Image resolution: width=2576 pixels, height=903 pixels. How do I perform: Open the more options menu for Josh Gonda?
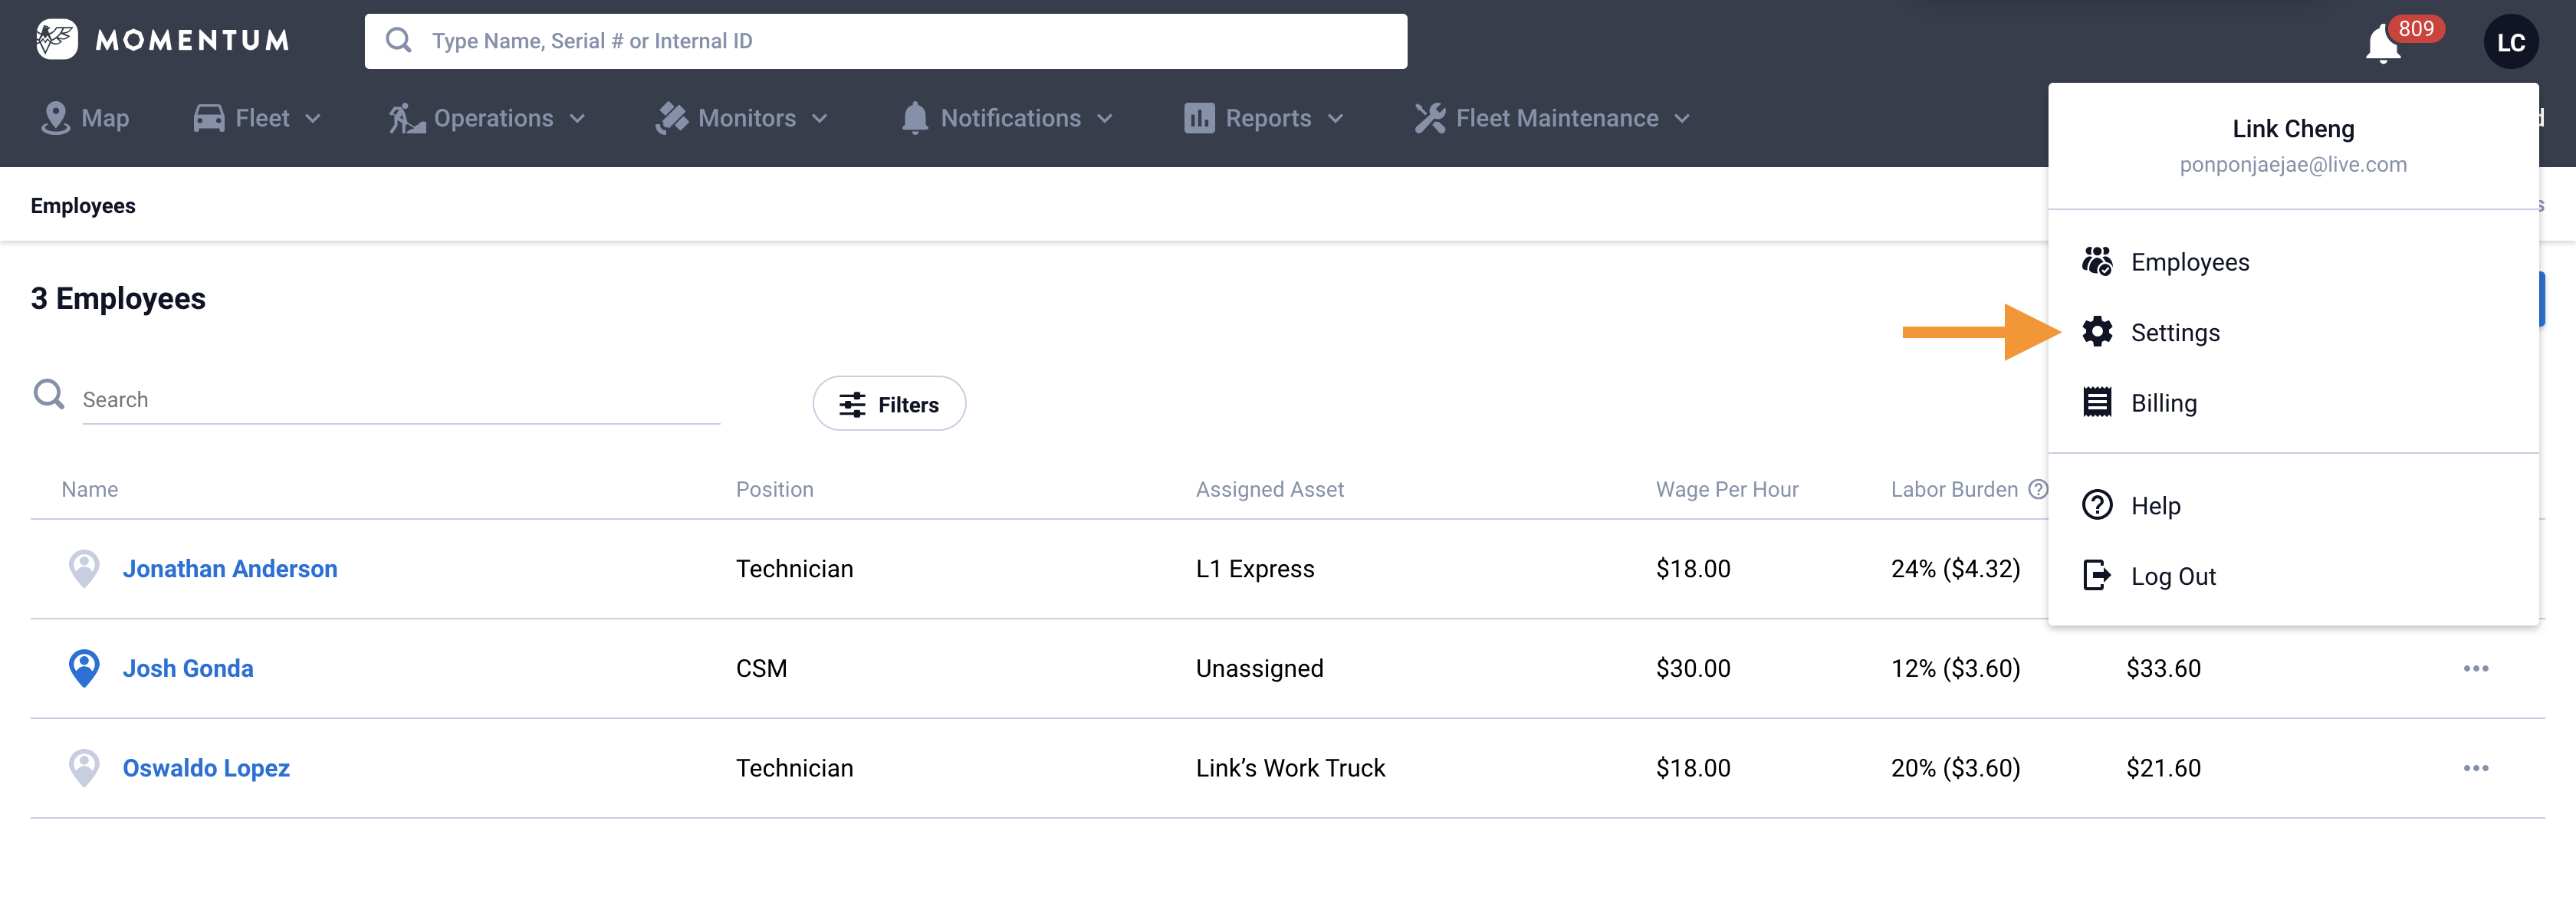[x=2475, y=668]
